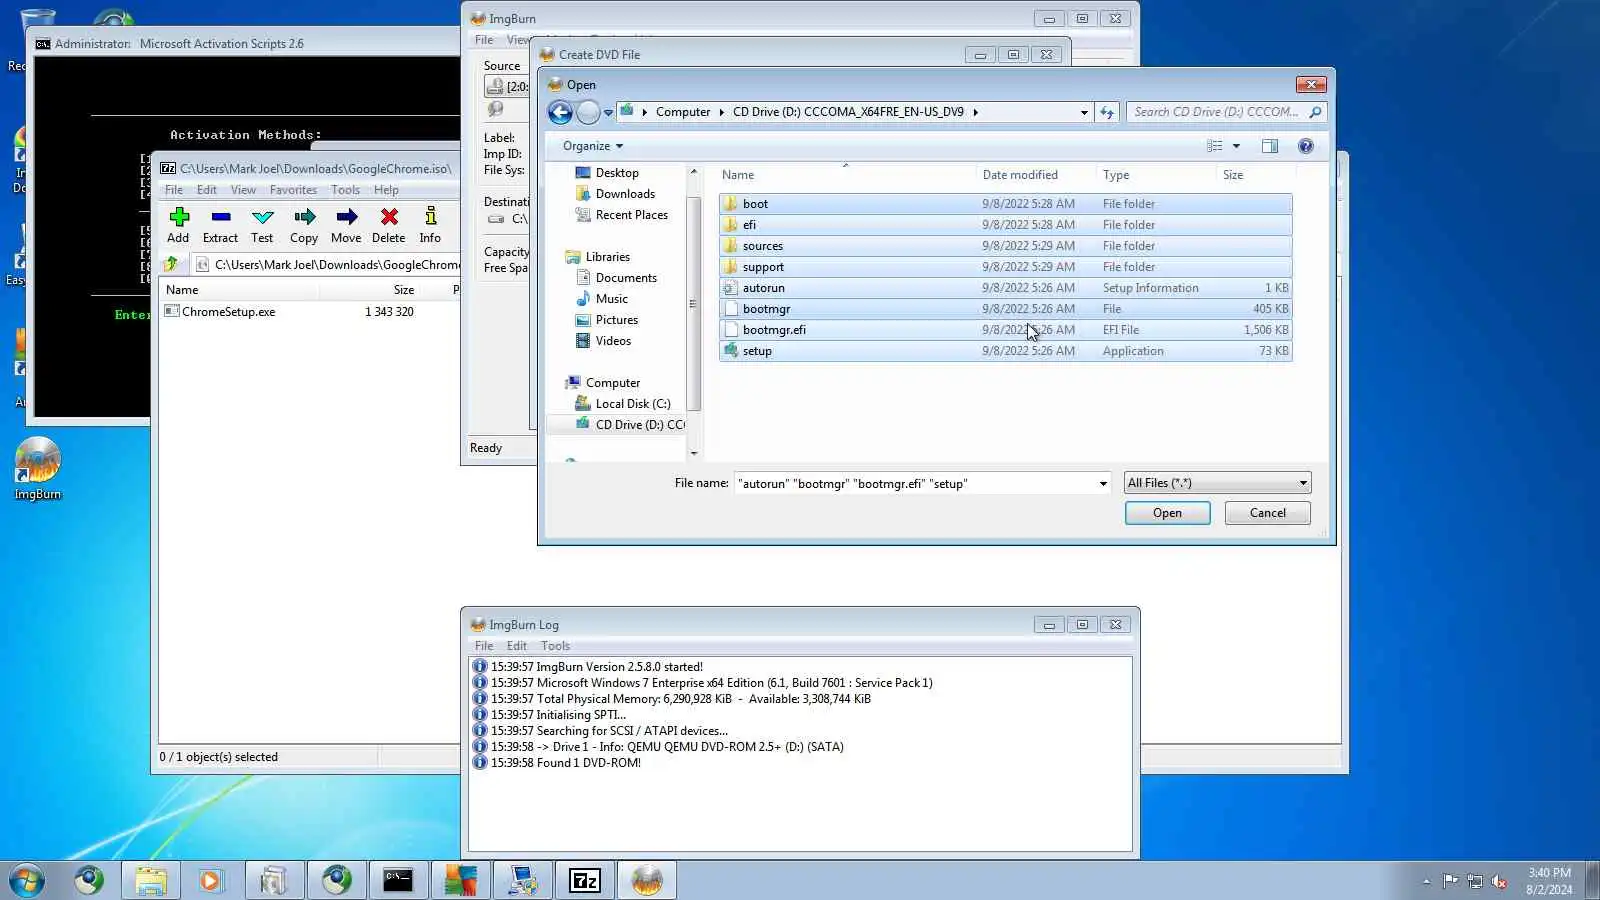This screenshot has width=1600, height=900.
Task: Open Windows Explorer from the taskbar
Action: 151,880
